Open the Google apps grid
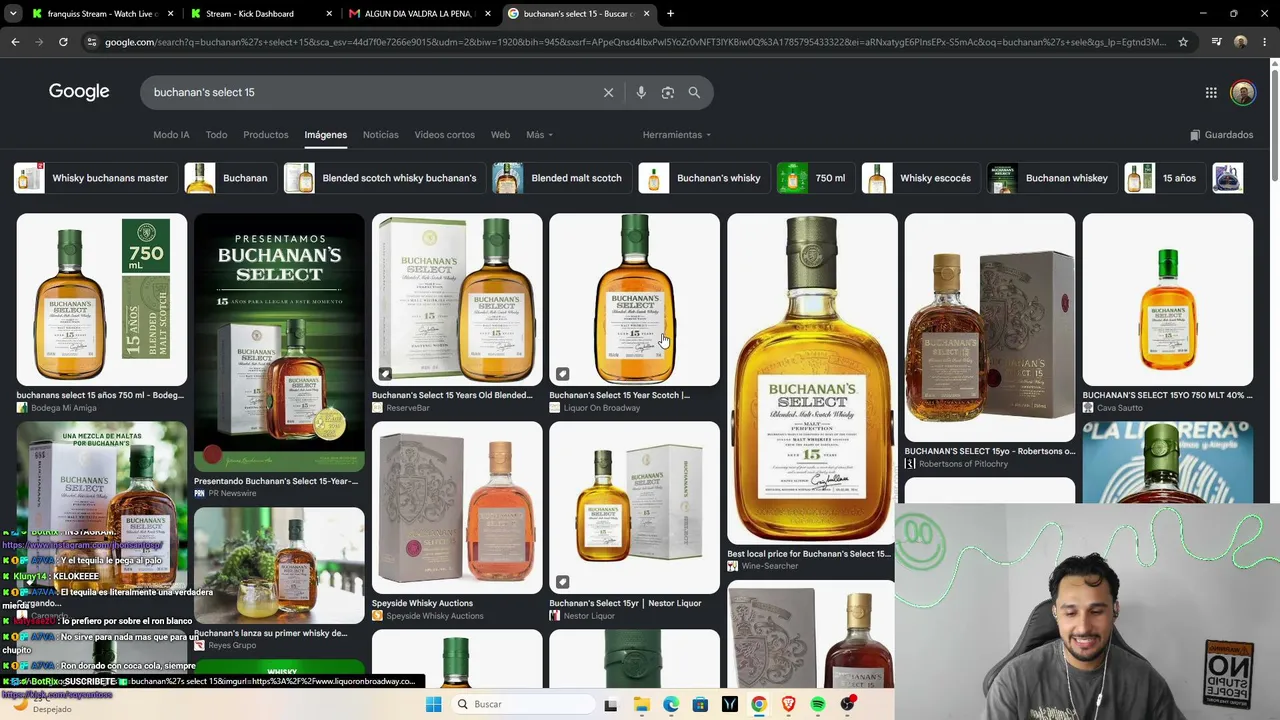Screen dimensions: 1280x720 coord(1211,92)
